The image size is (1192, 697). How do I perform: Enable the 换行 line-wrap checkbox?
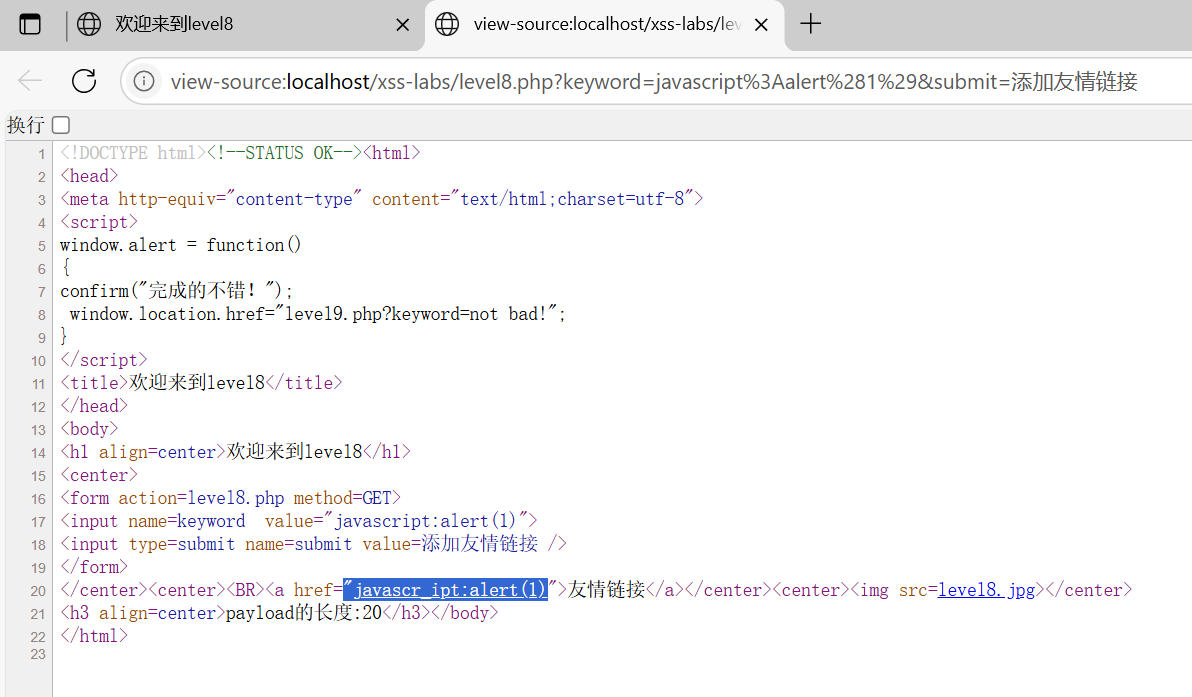(62, 125)
